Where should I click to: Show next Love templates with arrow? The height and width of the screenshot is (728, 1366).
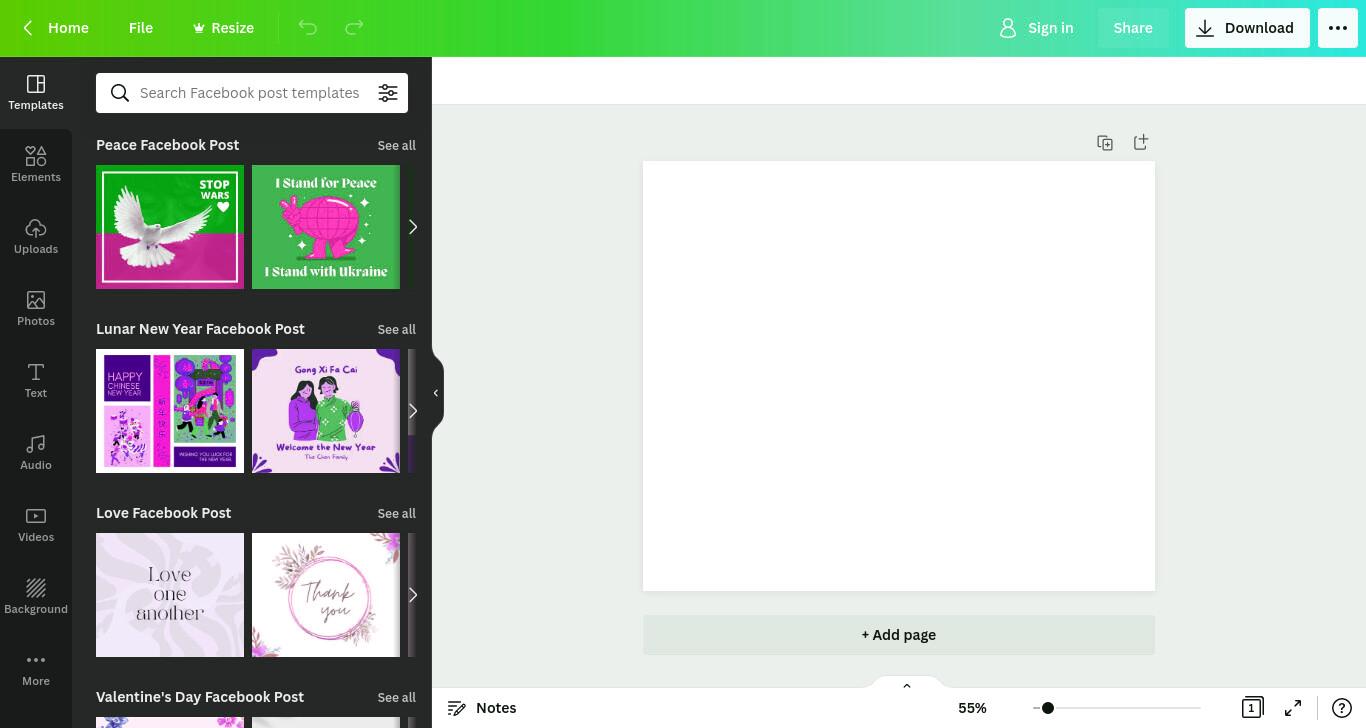click(x=413, y=595)
